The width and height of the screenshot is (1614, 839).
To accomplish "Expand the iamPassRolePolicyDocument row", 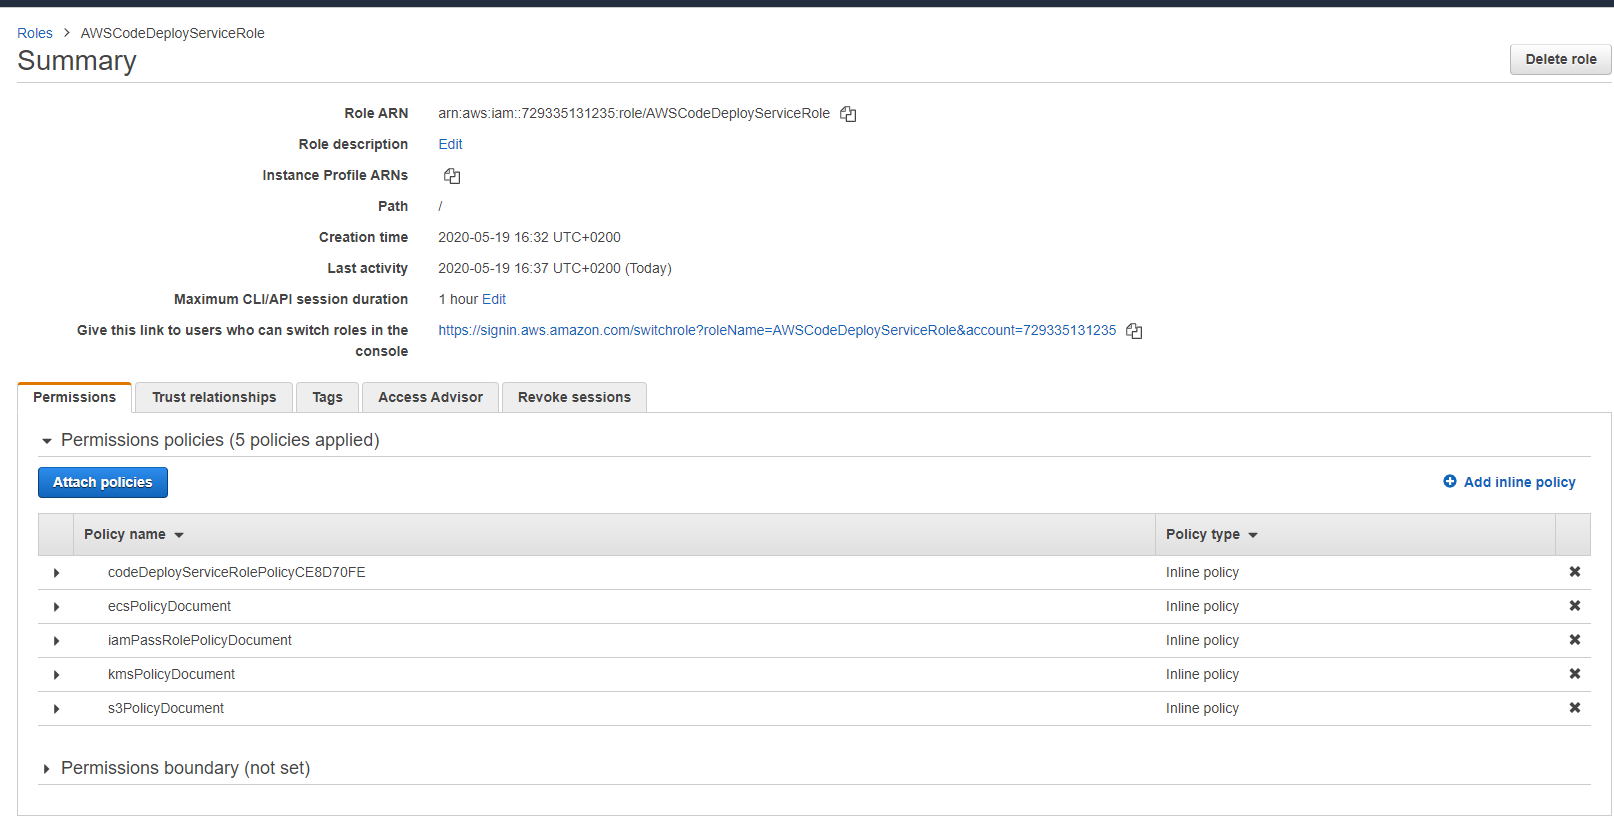I will (x=56, y=641).
